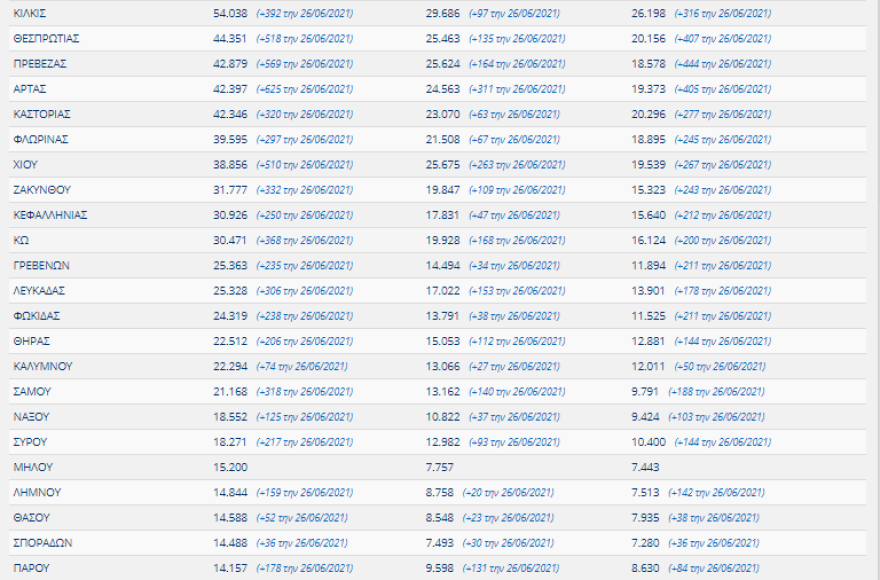Viewport: 880px width, 580px height.
Task: Select the 9.791 value for ΣΑΜΟΥ
Action: point(646,392)
